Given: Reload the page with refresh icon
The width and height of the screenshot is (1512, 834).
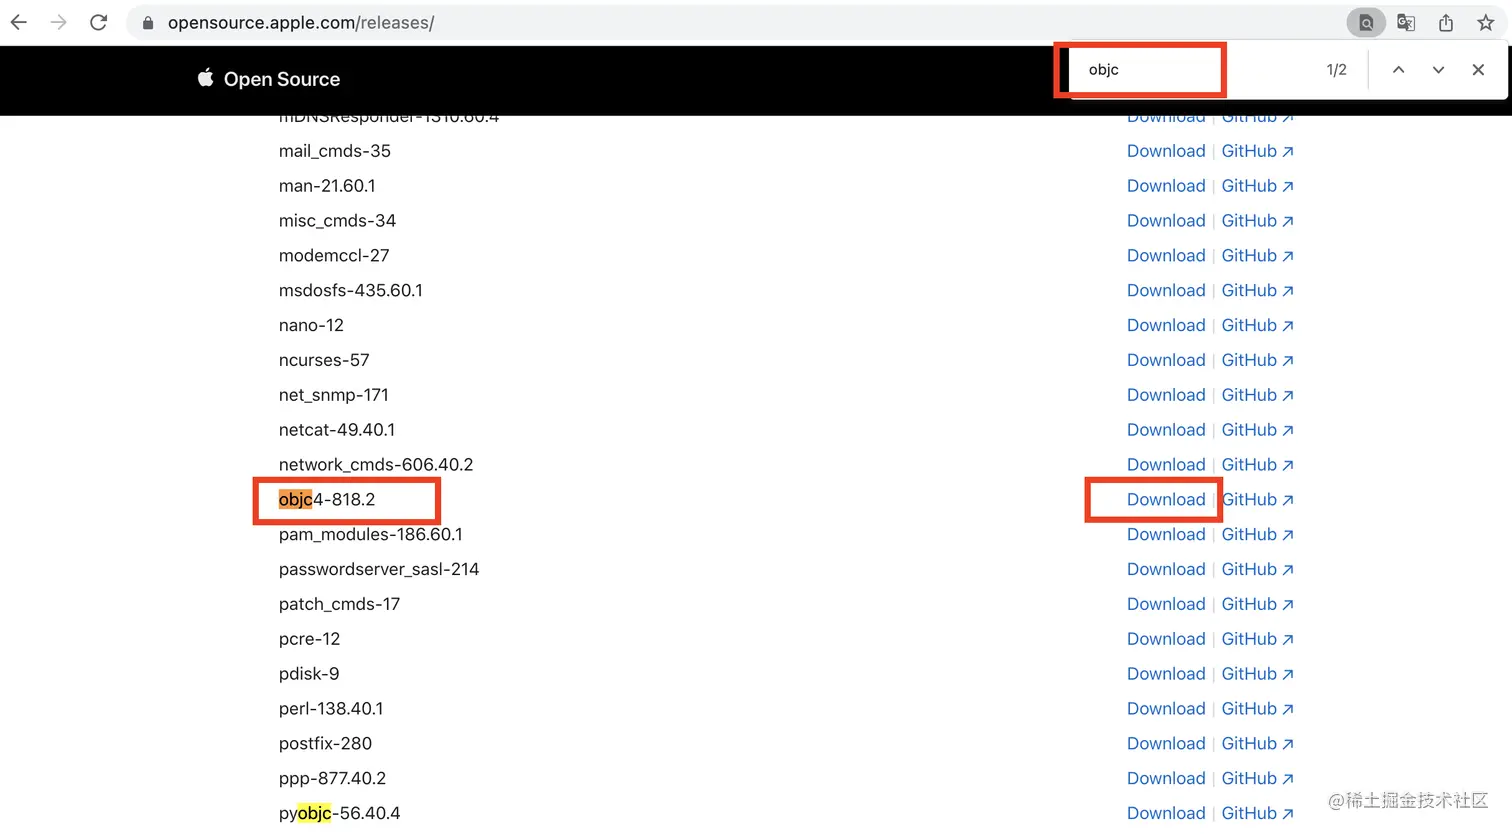Looking at the screenshot, I should (98, 22).
